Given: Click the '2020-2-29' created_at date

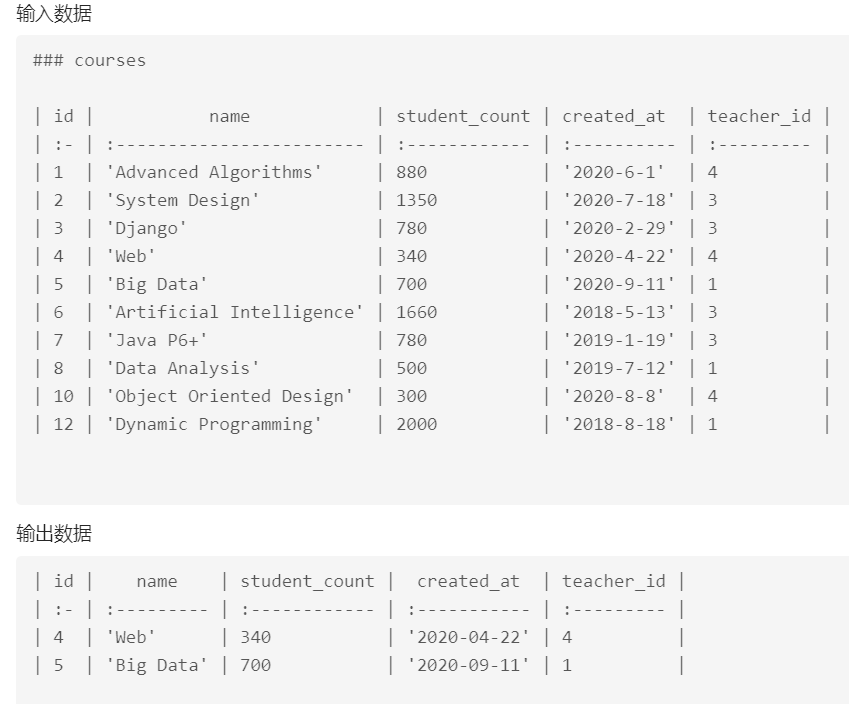Looking at the screenshot, I should [x=618, y=228].
